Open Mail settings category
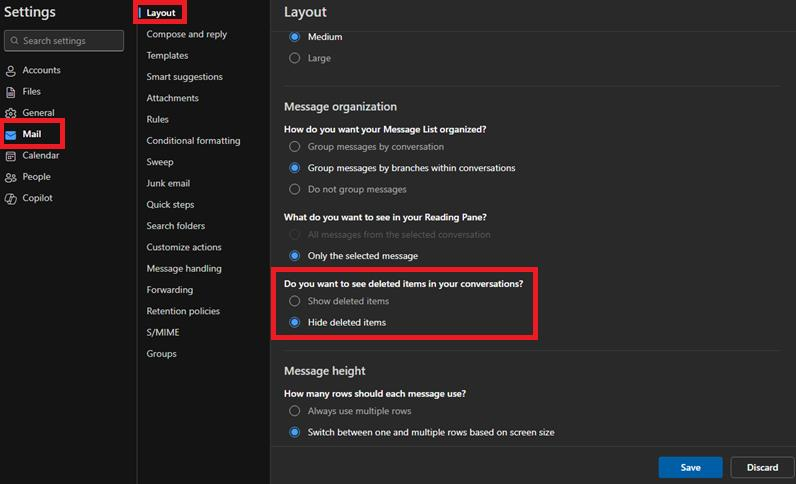The image size is (796, 484). (31, 134)
